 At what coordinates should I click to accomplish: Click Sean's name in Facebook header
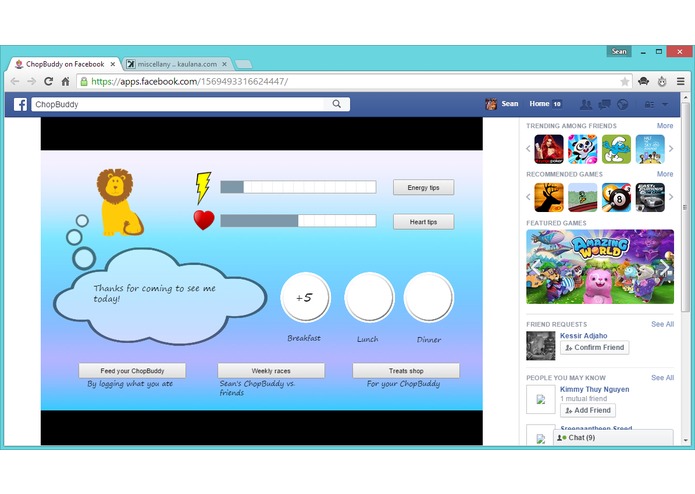[x=510, y=104]
